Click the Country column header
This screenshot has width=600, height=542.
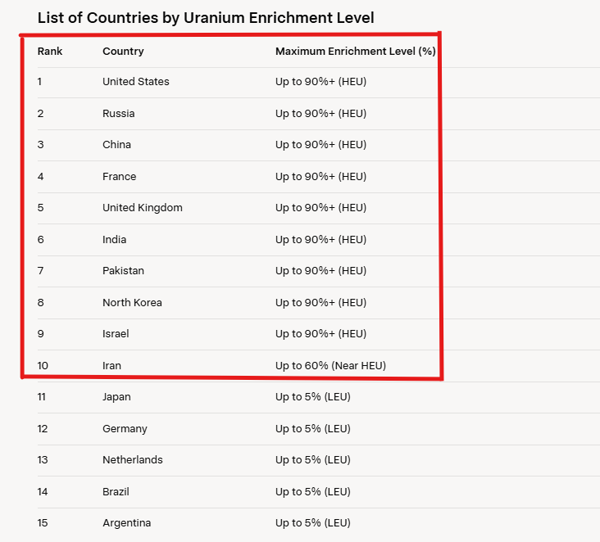pos(123,51)
